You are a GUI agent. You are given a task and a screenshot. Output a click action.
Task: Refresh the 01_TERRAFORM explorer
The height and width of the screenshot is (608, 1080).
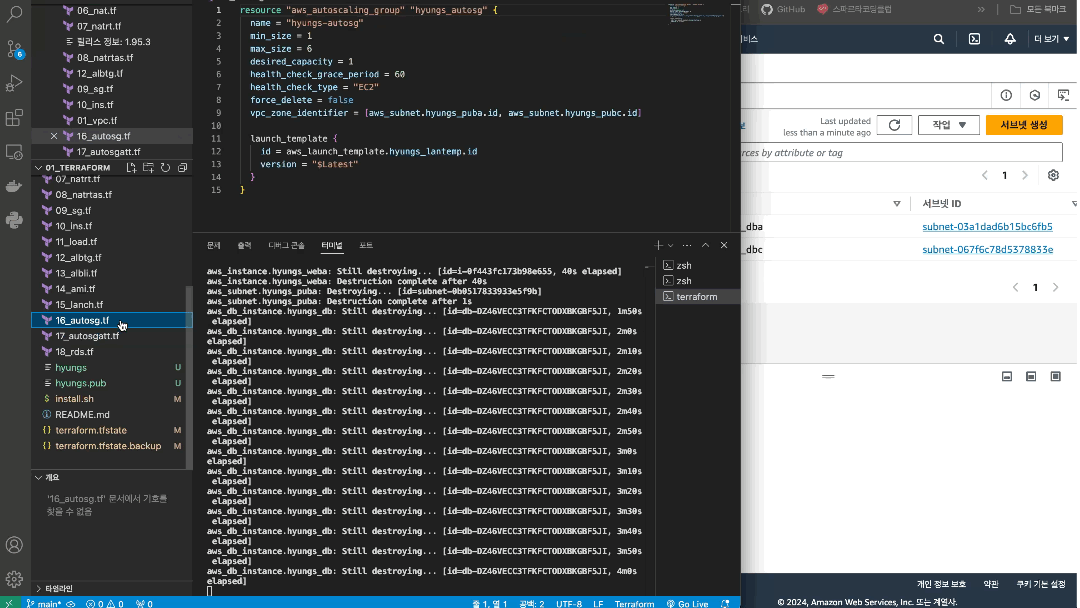pos(165,167)
